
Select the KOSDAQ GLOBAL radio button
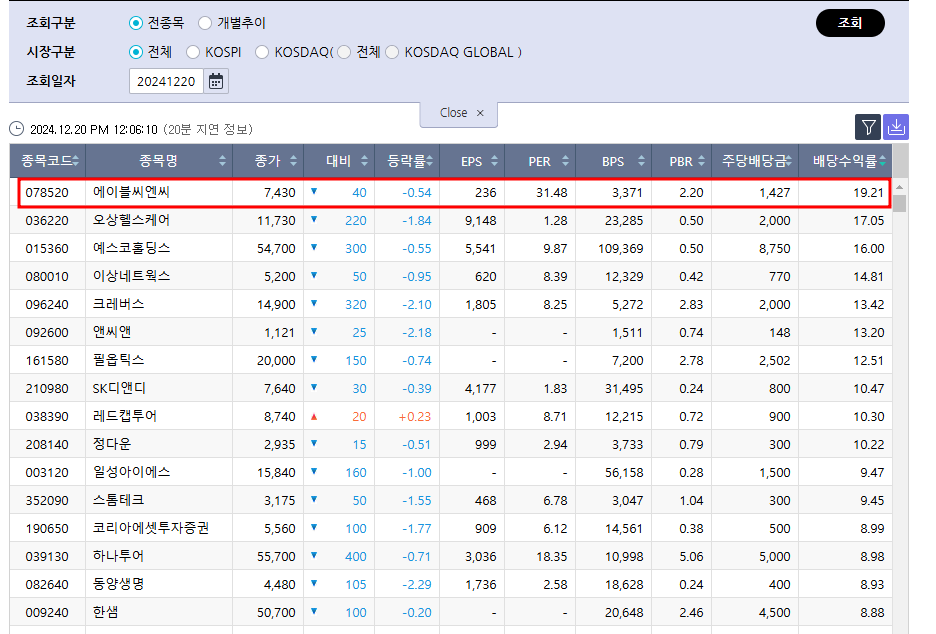tap(392, 52)
